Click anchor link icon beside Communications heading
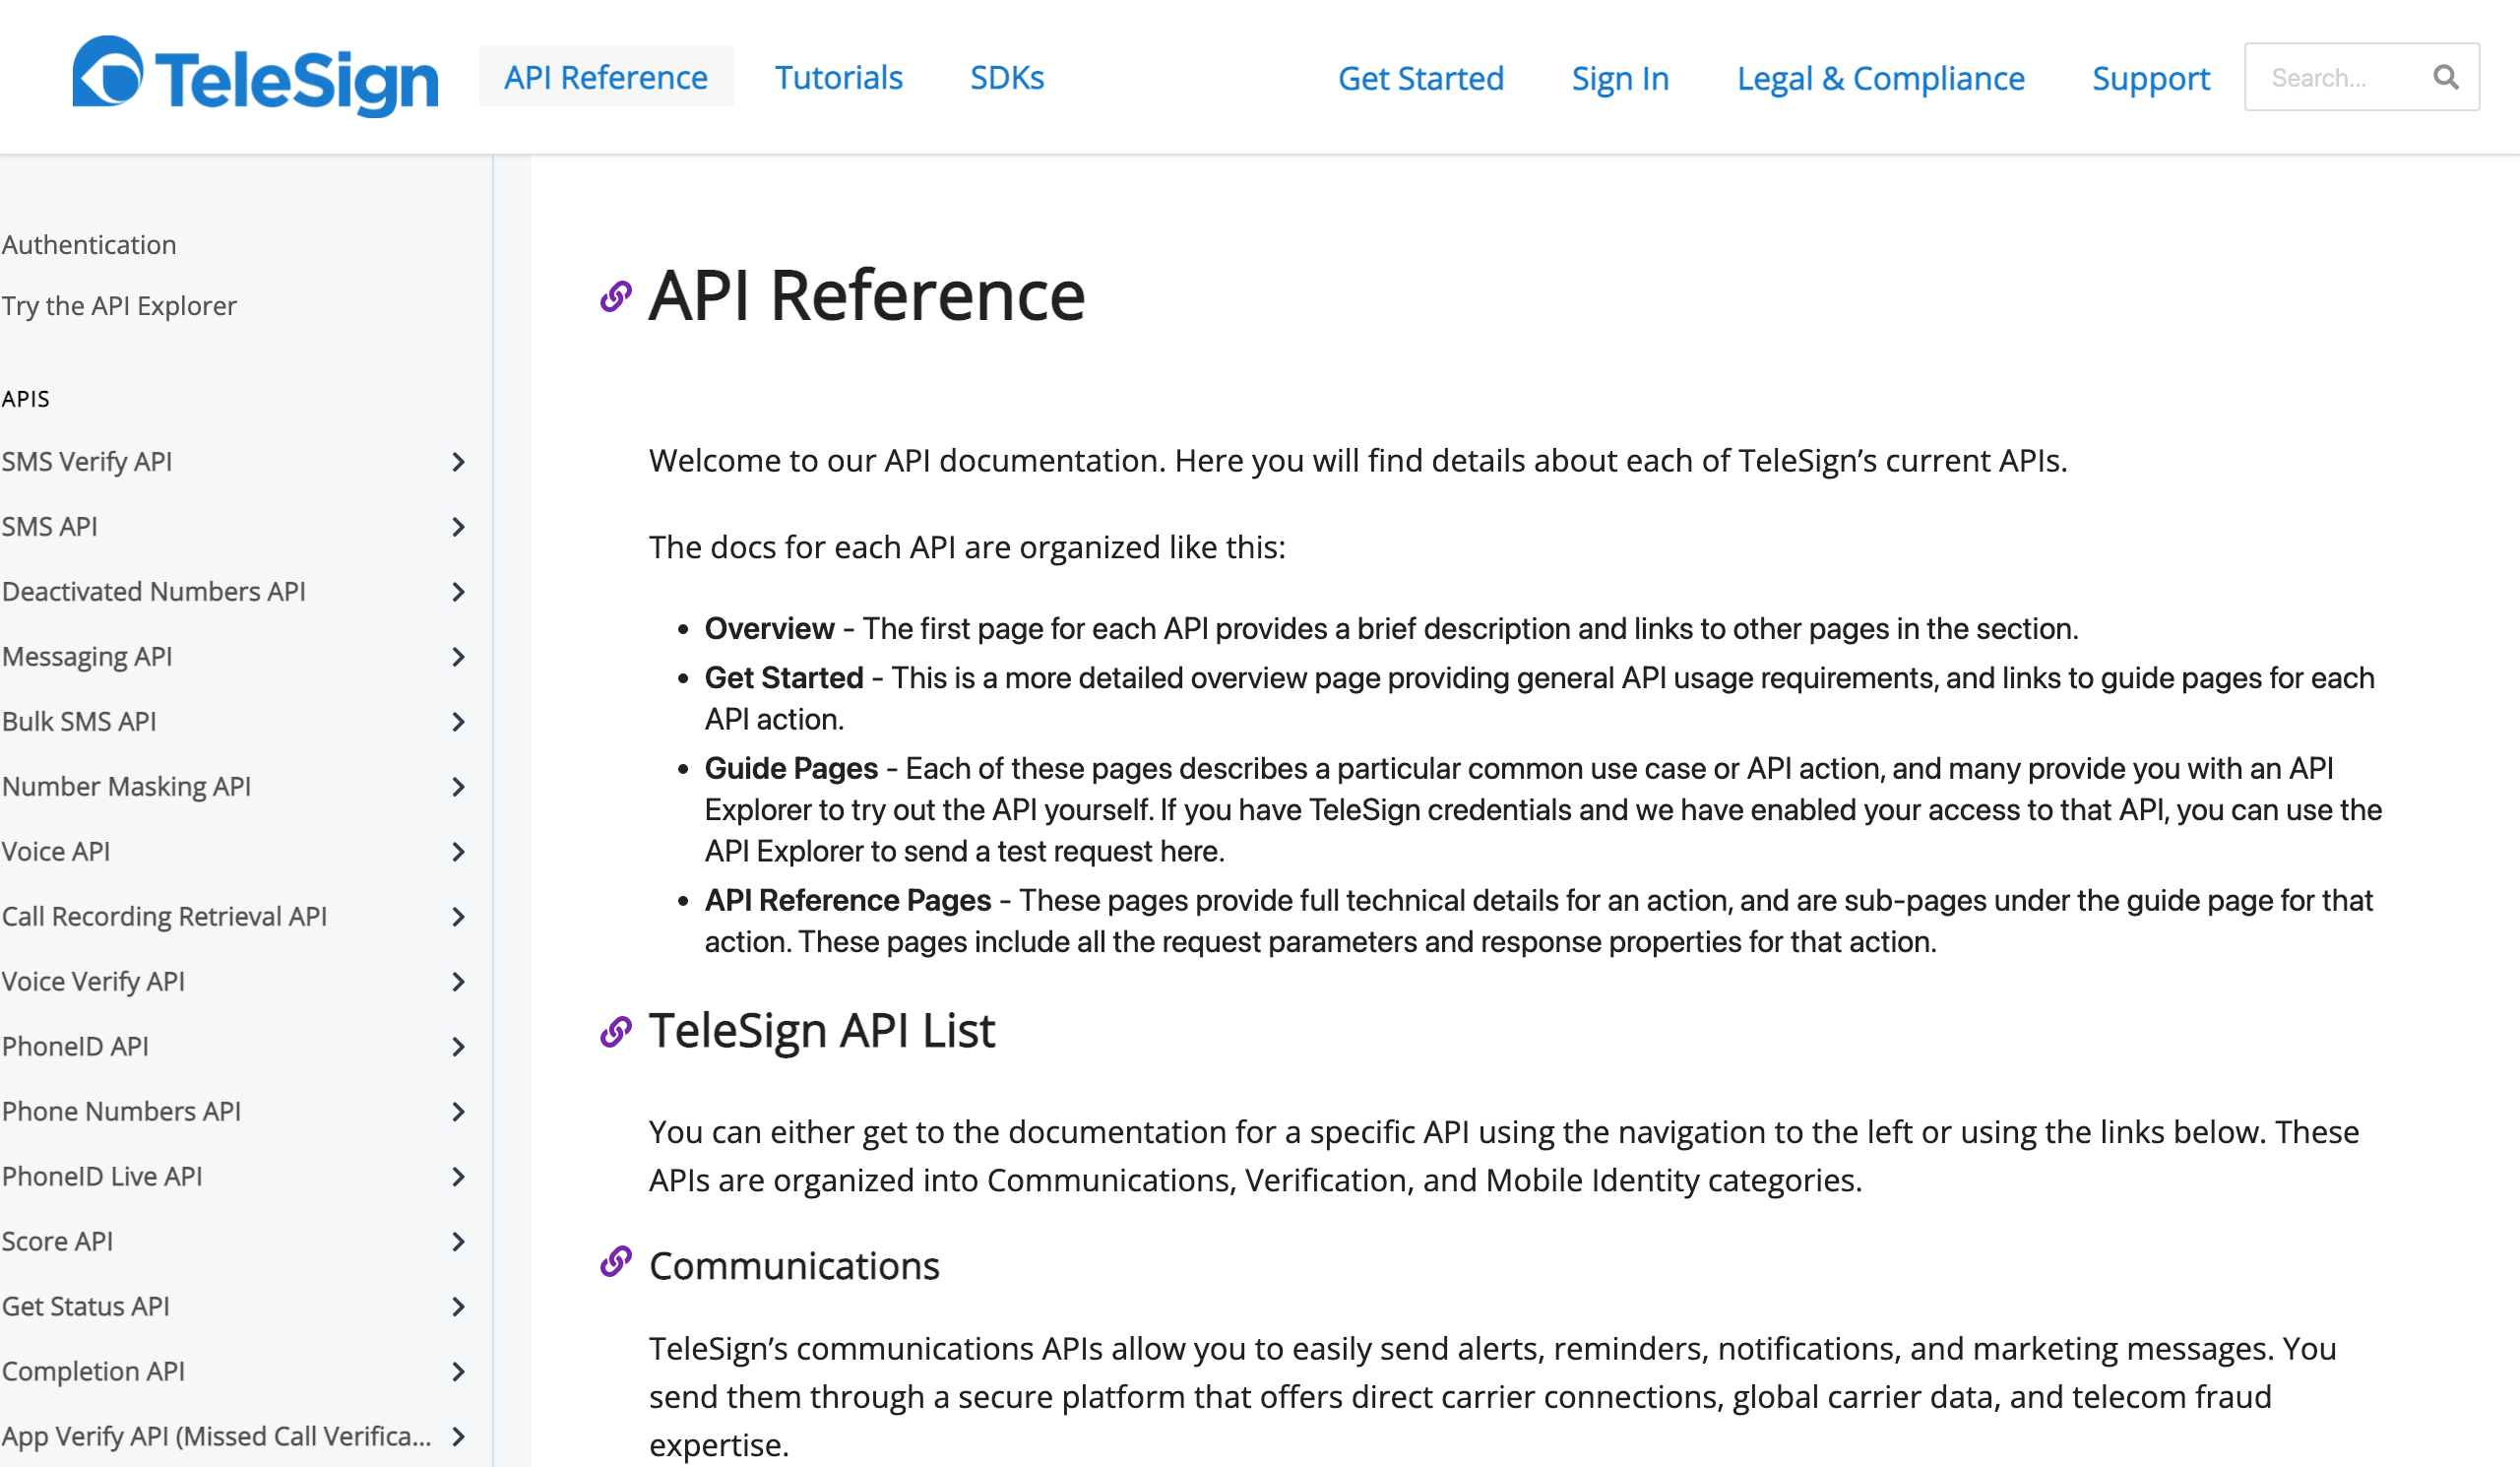Screen dimensions: 2520x1467 coord(616,1262)
